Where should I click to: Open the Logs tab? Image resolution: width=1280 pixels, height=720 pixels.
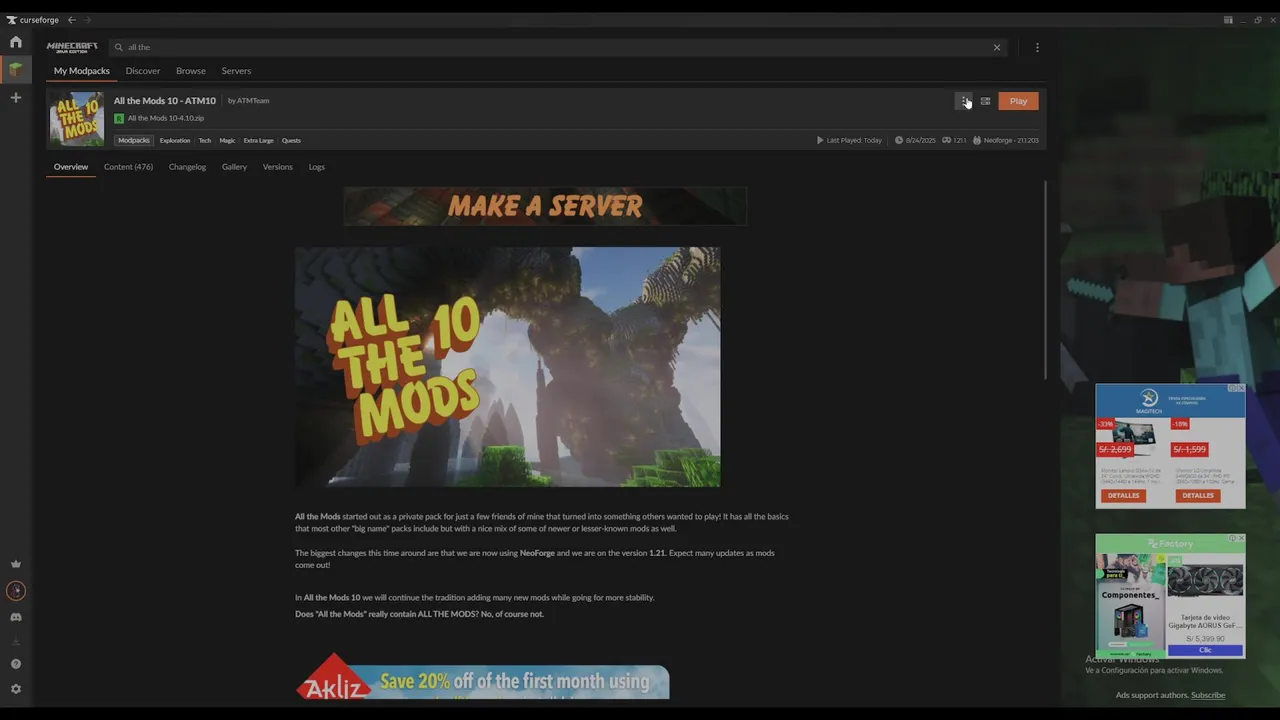pyautogui.click(x=316, y=167)
